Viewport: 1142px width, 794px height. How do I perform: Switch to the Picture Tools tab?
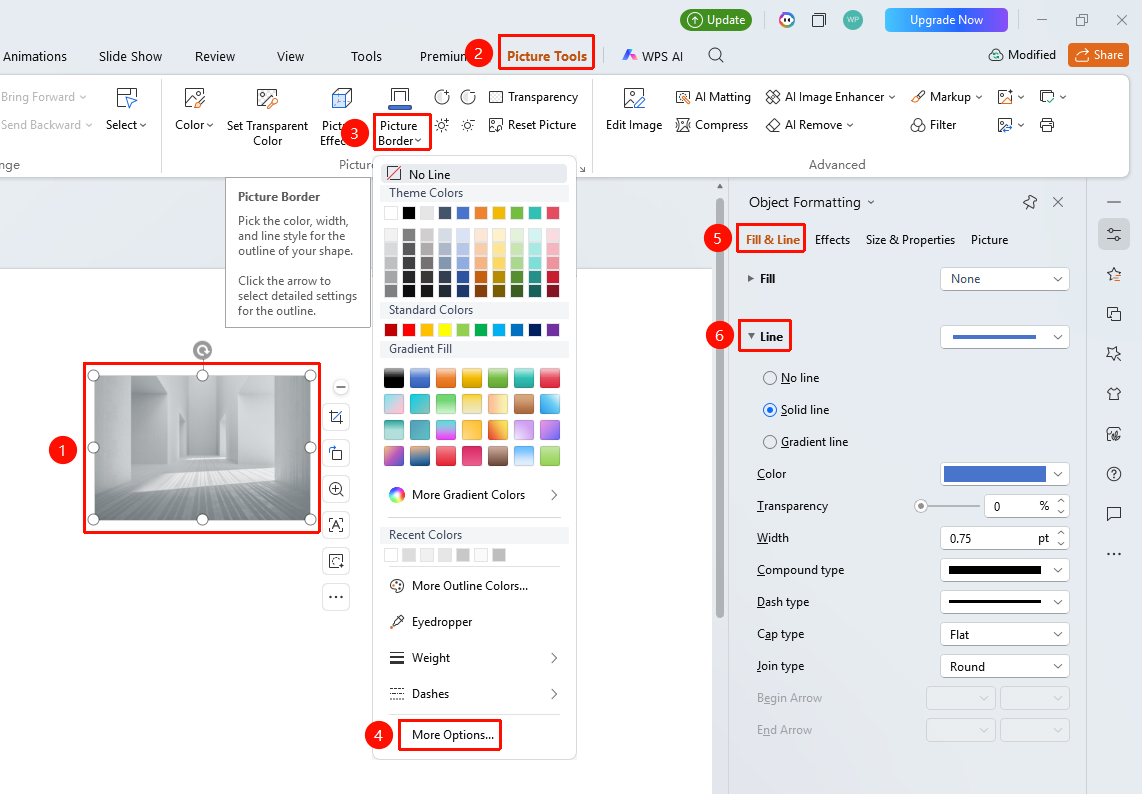547,56
